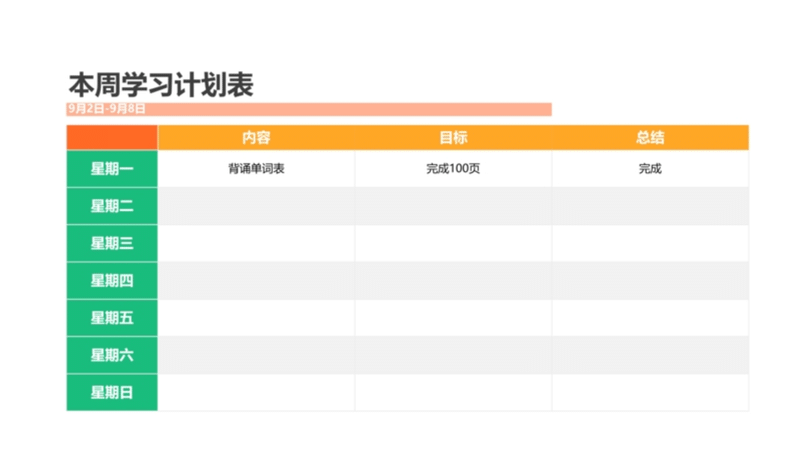This screenshot has width=800, height=466.
Task: Click the 星期六 row label
Action: (112, 355)
